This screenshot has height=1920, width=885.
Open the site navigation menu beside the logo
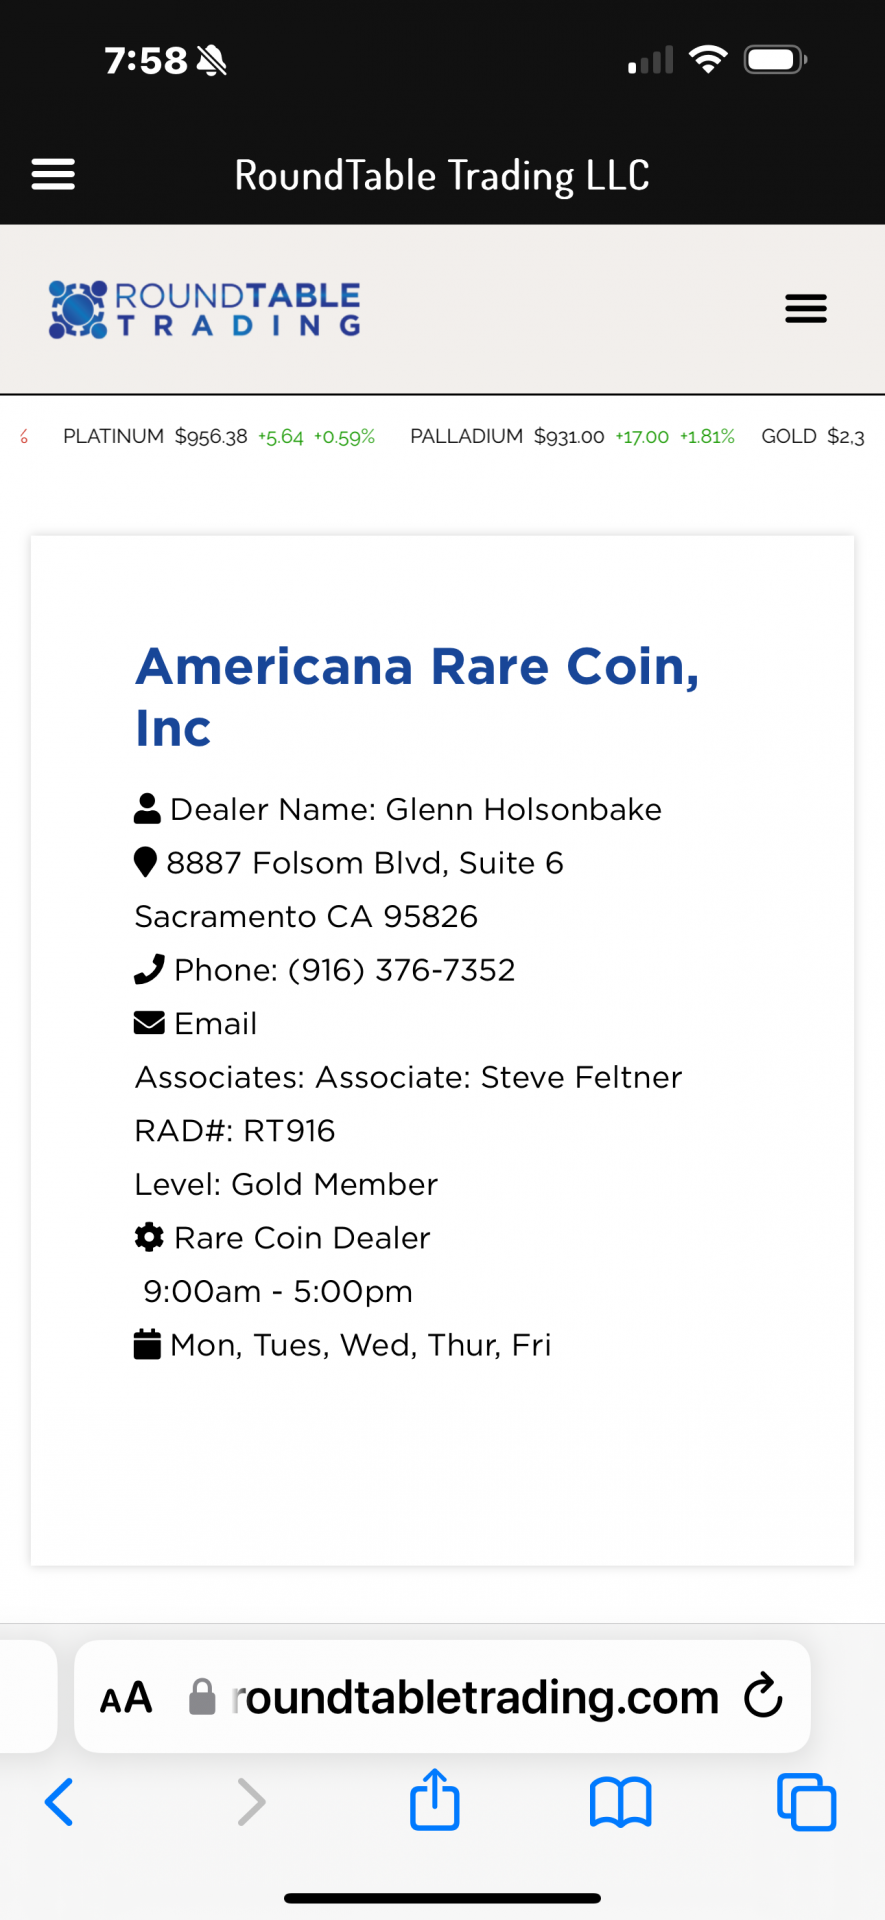click(x=806, y=308)
